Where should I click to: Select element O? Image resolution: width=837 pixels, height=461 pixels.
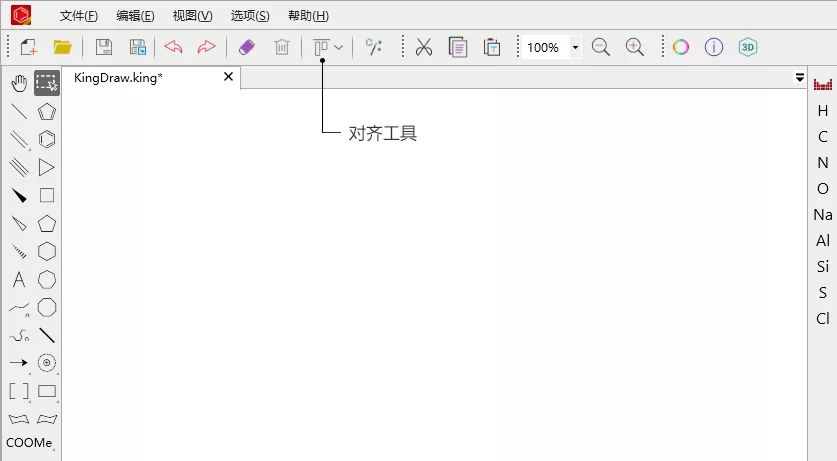[x=823, y=188]
